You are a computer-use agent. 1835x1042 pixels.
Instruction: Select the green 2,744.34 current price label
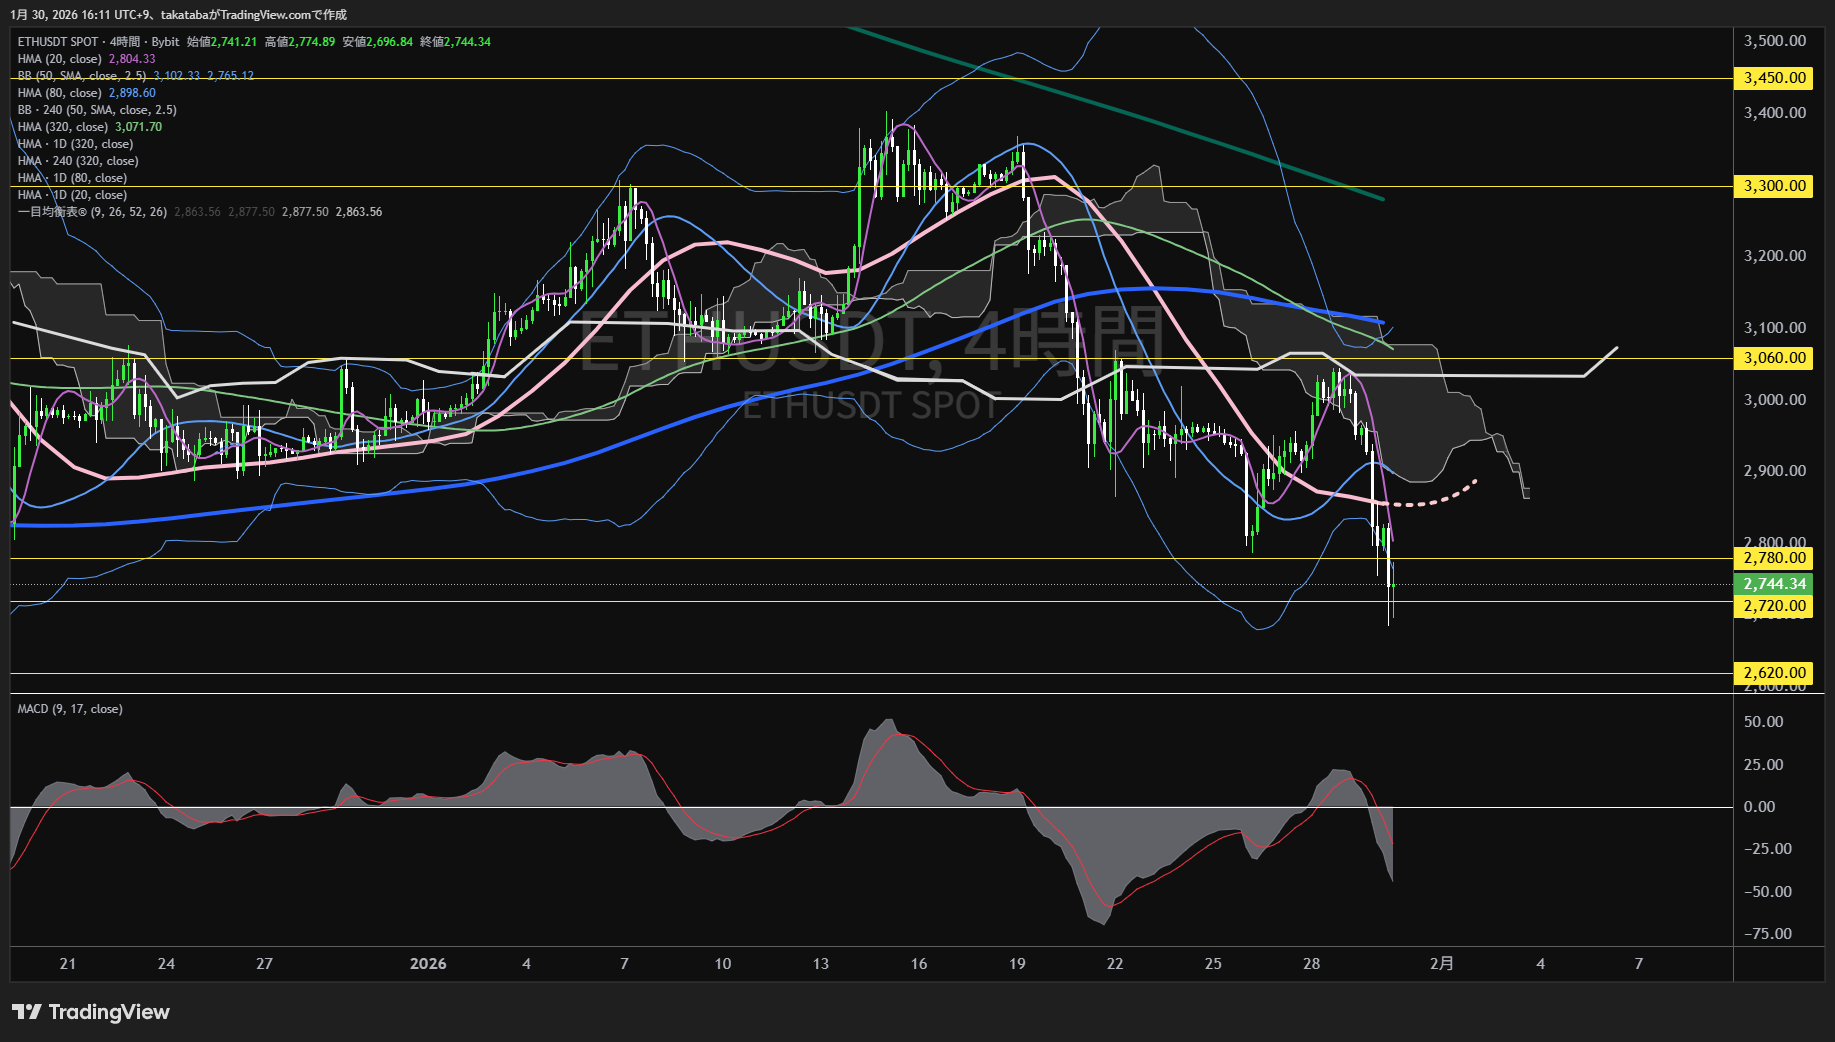coord(1774,584)
